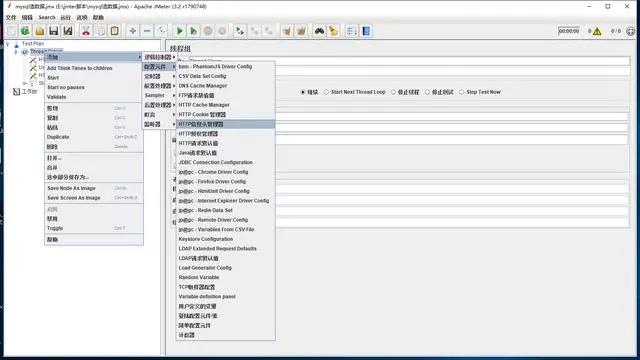
Task: Click the green Start run toolbar icon
Action: tap(179, 31)
